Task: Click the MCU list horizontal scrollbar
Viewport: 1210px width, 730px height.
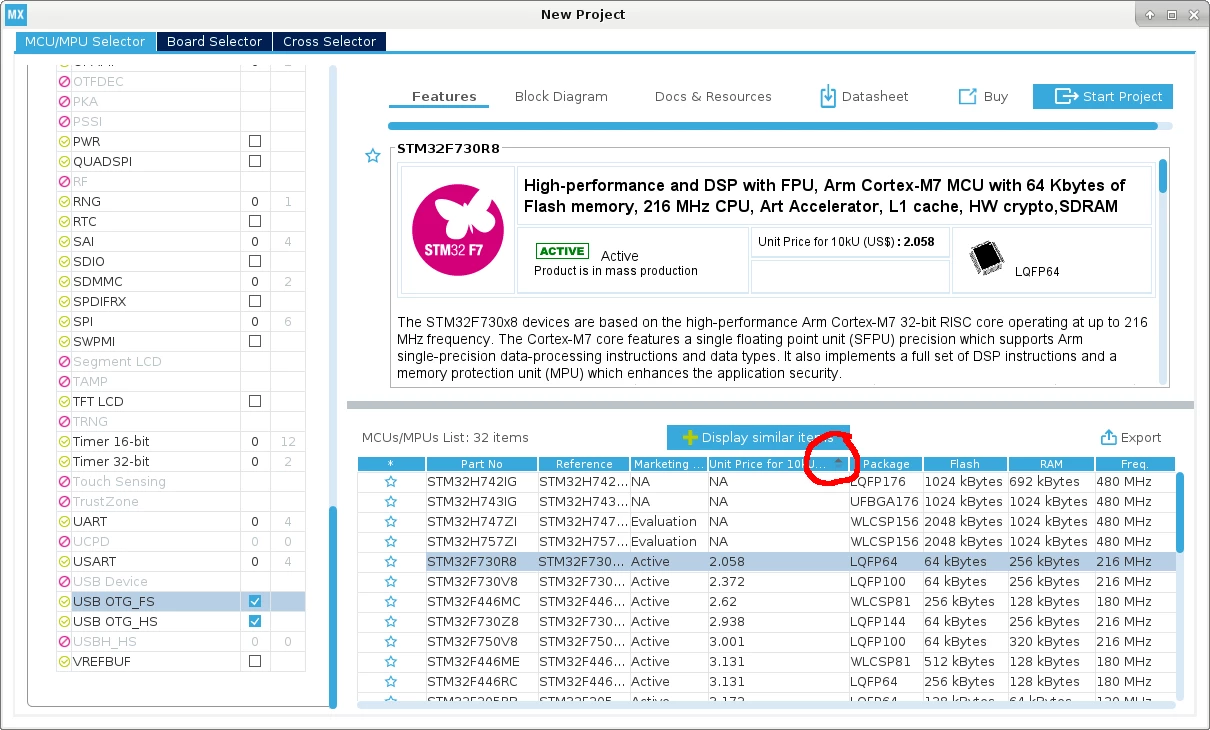Action: pos(766,705)
